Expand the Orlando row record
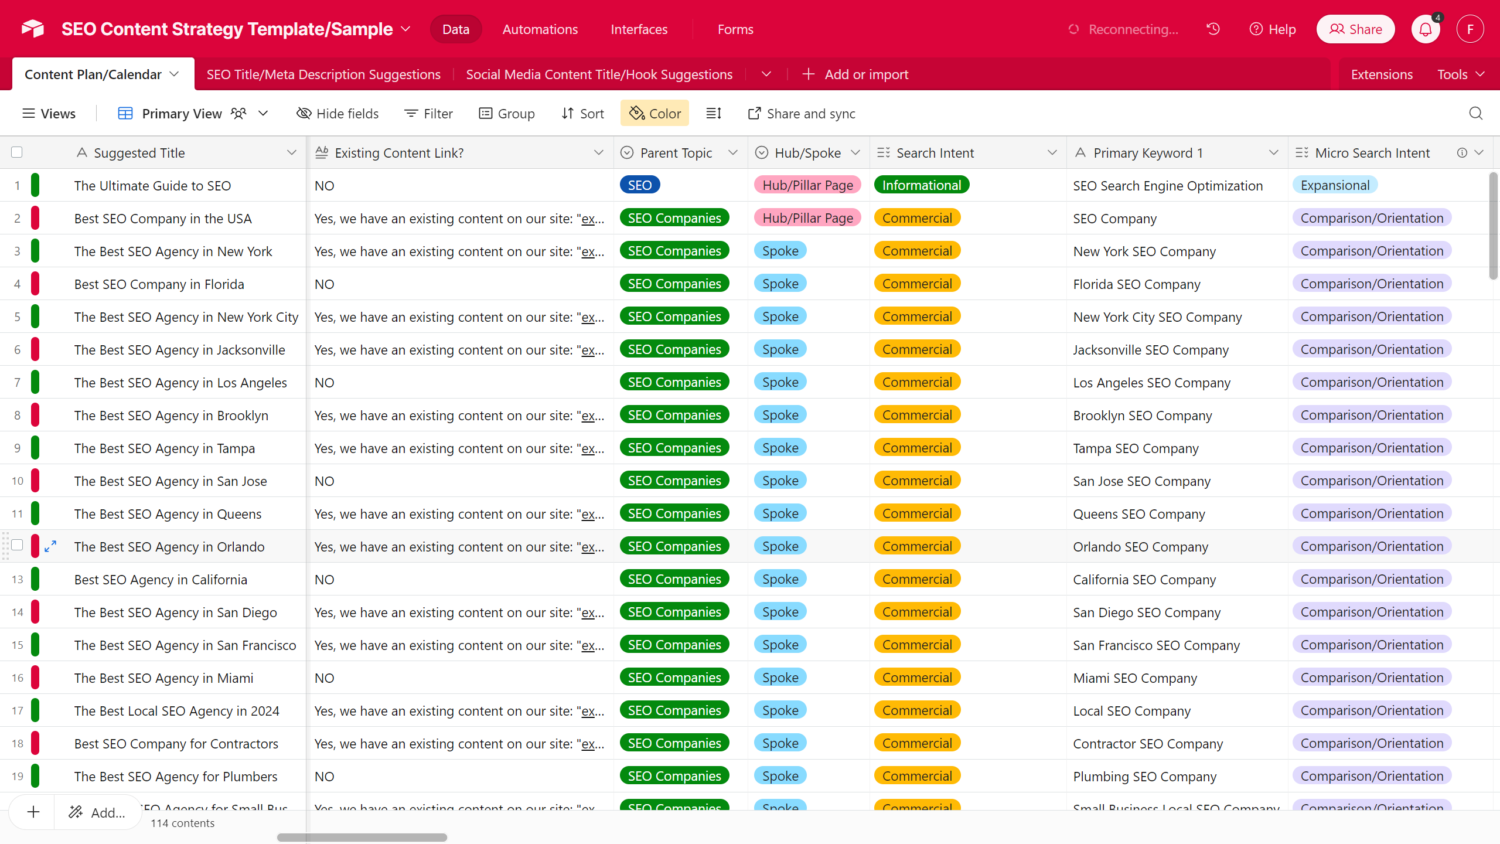 click(x=51, y=547)
